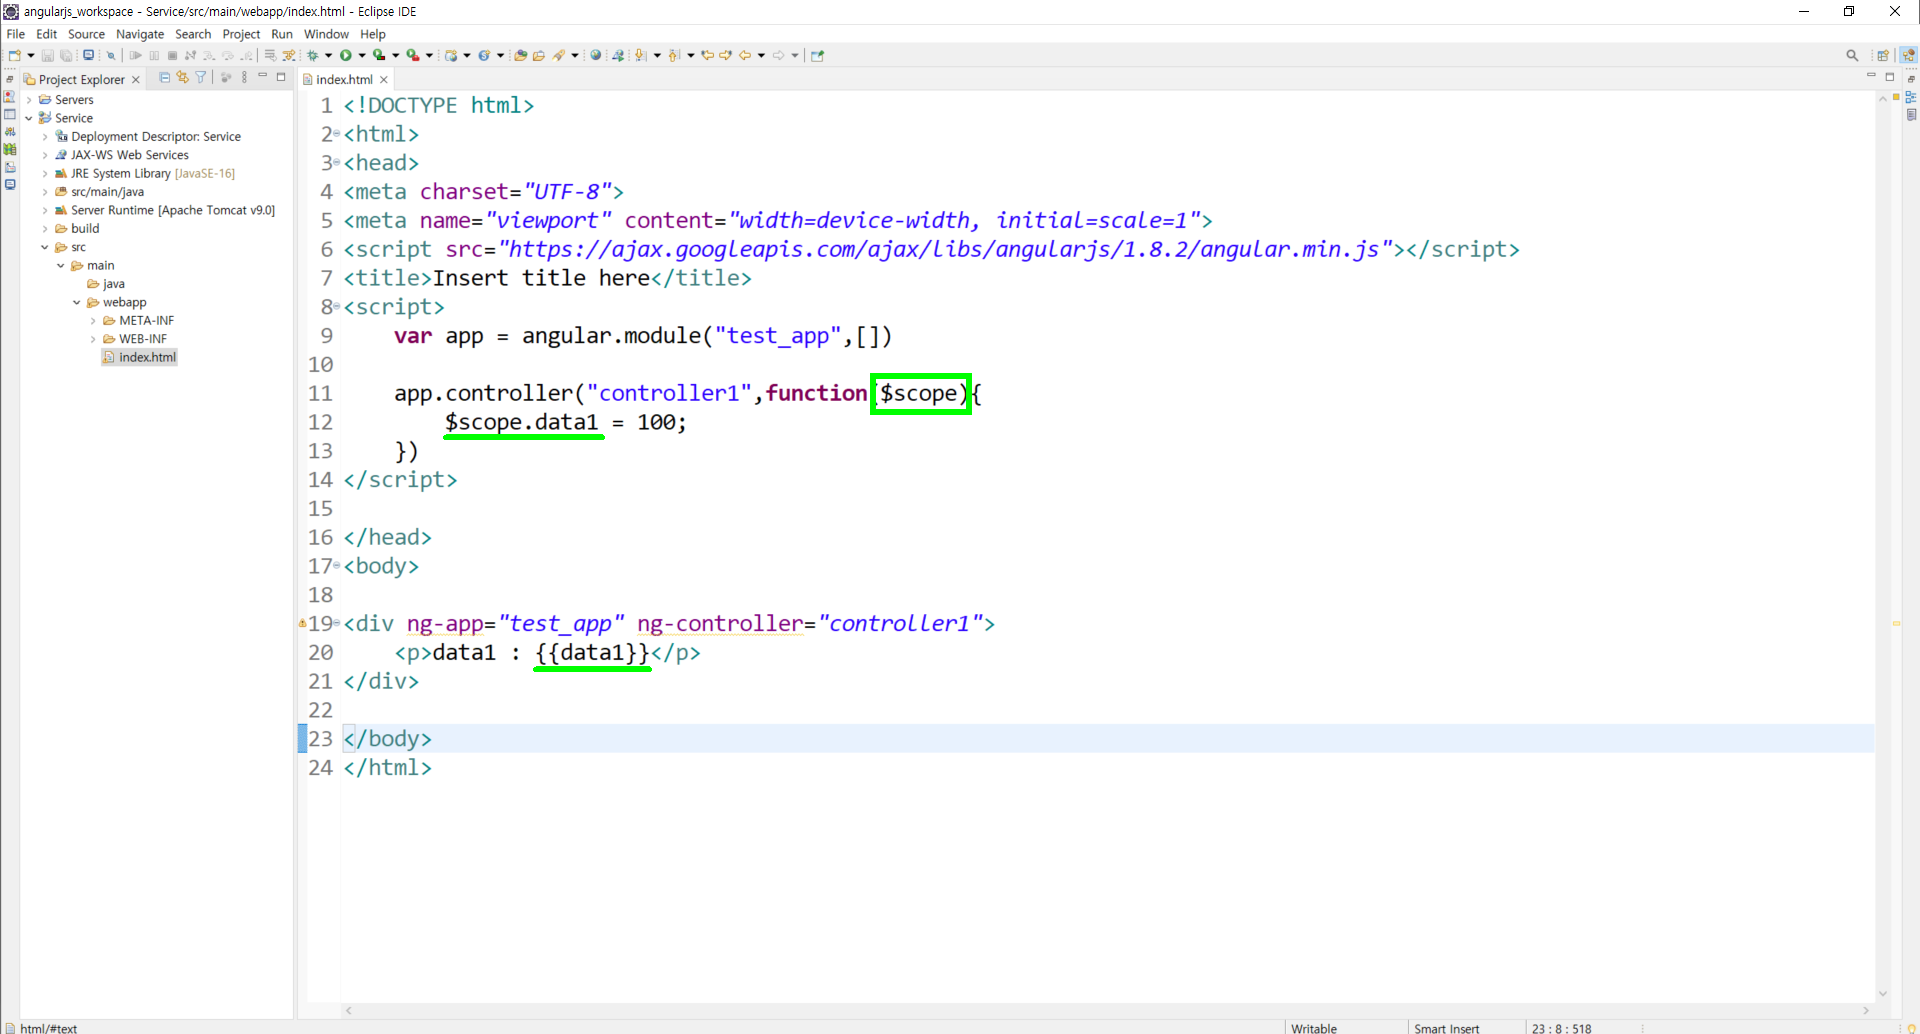Open the Project Explorer view menu dots
This screenshot has height=1034, width=1920.
click(x=244, y=77)
